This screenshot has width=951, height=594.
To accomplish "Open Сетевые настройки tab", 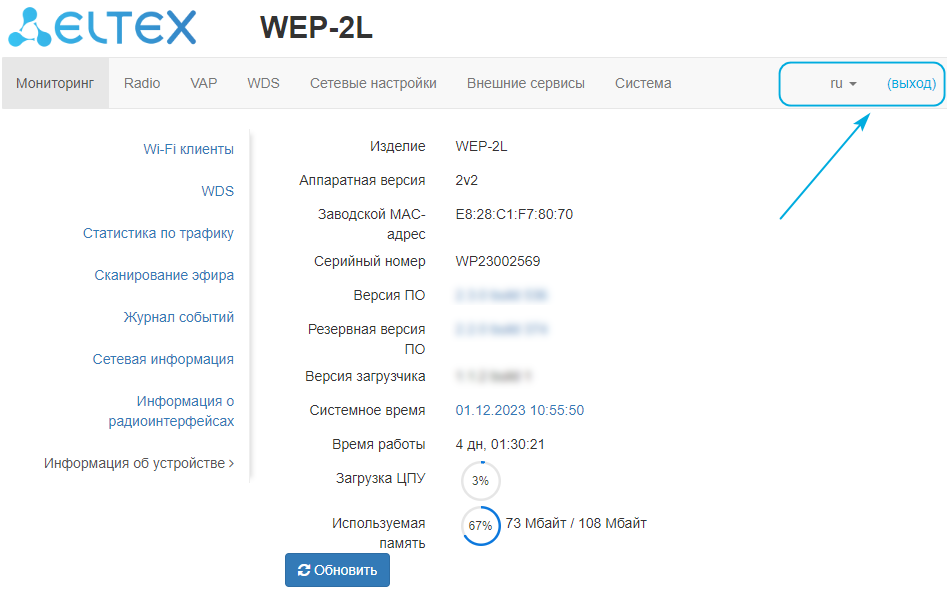I will [x=373, y=83].
